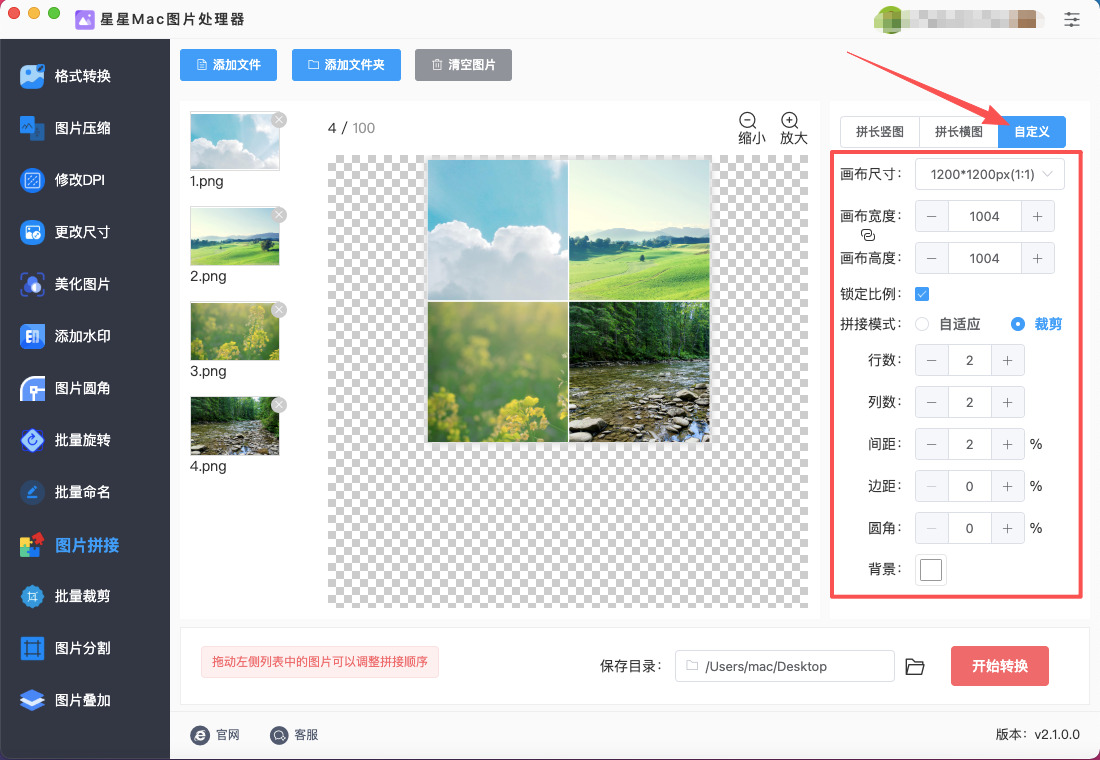Click the app logo in title bar
The height and width of the screenshot is (760, 1100).
point(85,20)
